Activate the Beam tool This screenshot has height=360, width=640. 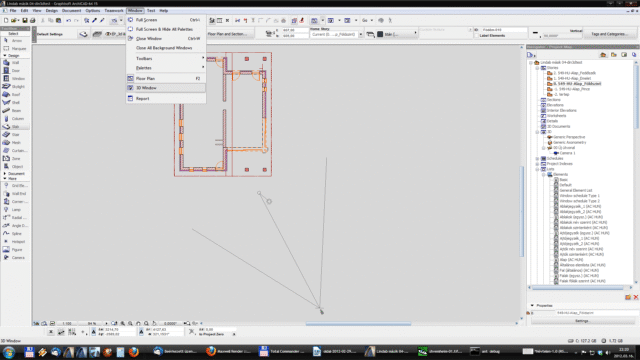(16, 111)
